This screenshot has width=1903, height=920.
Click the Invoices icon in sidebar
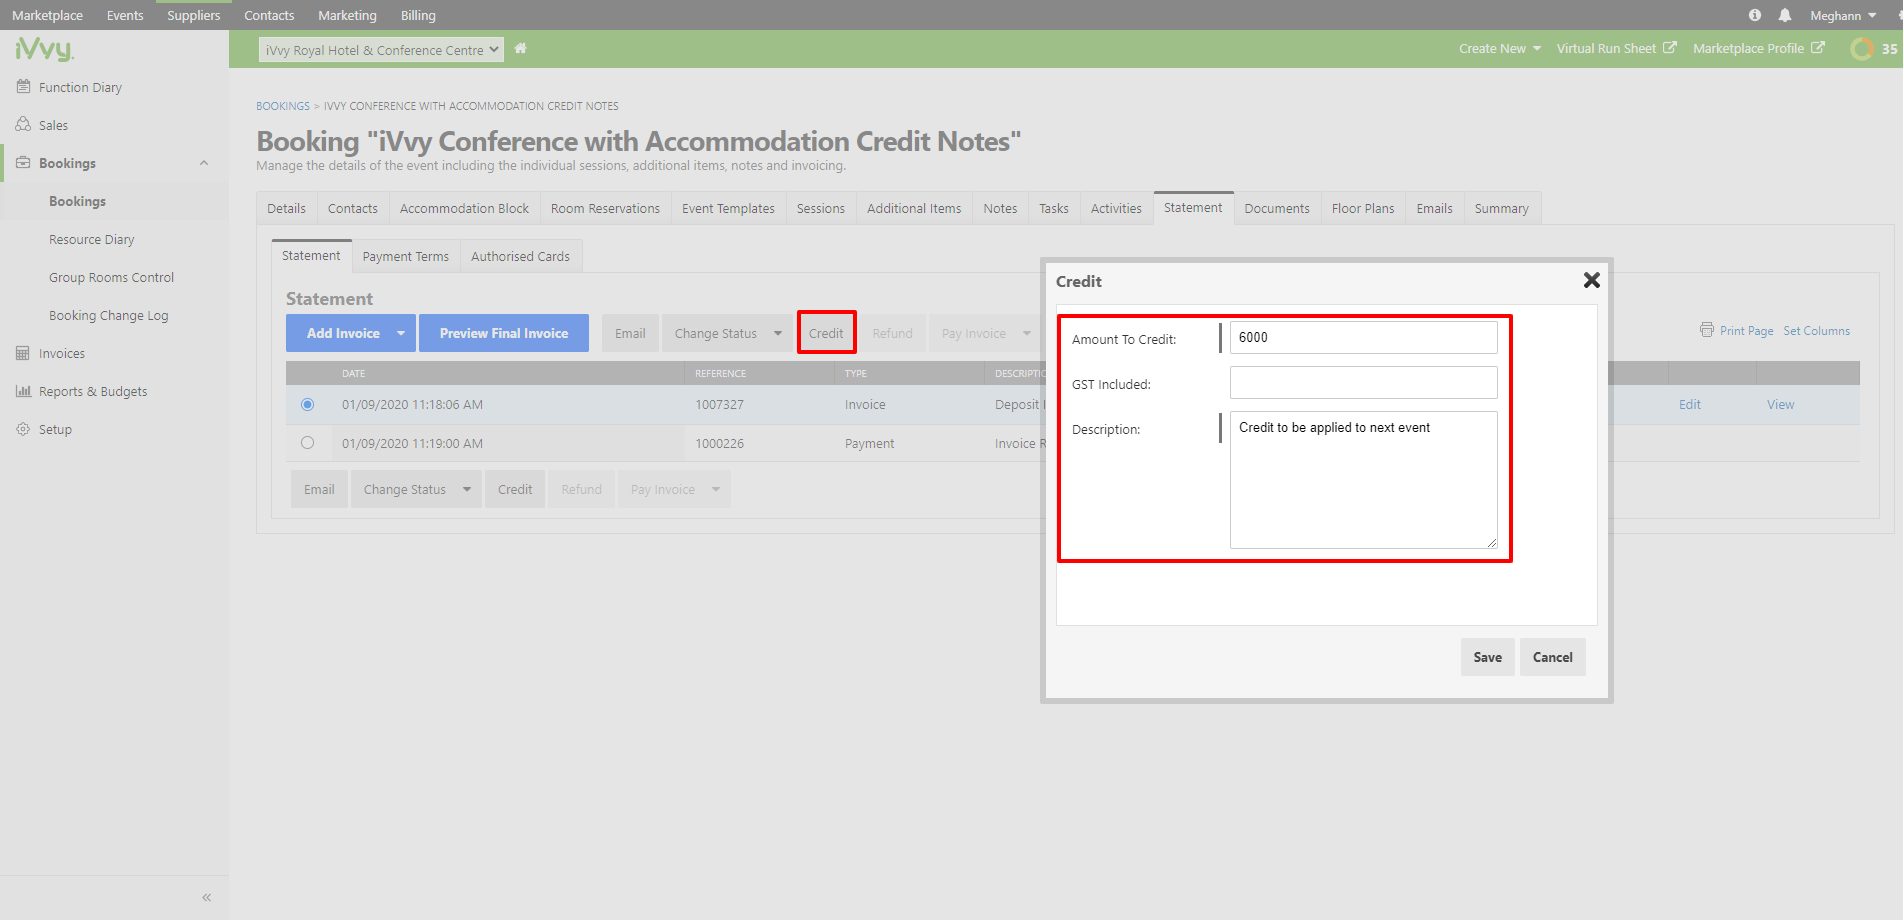click(x=23, y=353)
